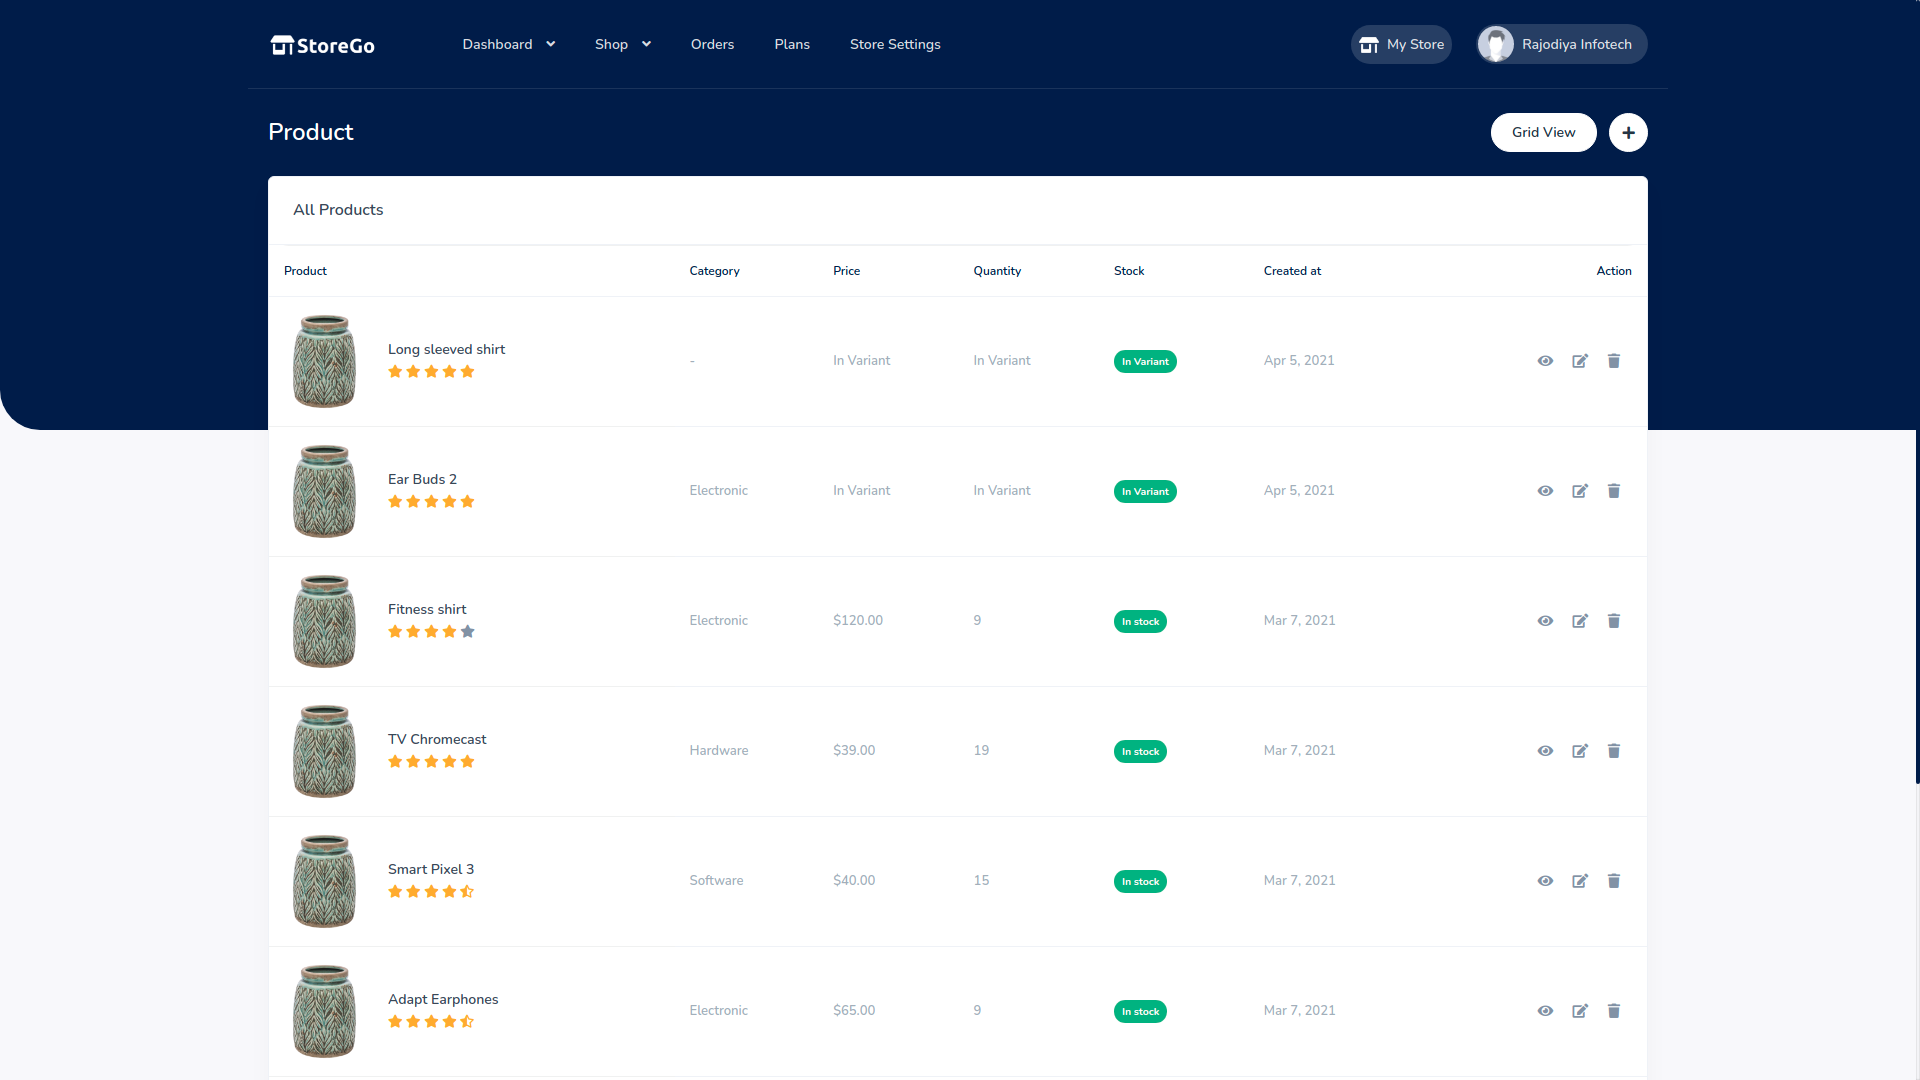The width and height of the screenshot is (1920, 1080).
Task: Click the Fitness shirt product name
Action: 427,609
